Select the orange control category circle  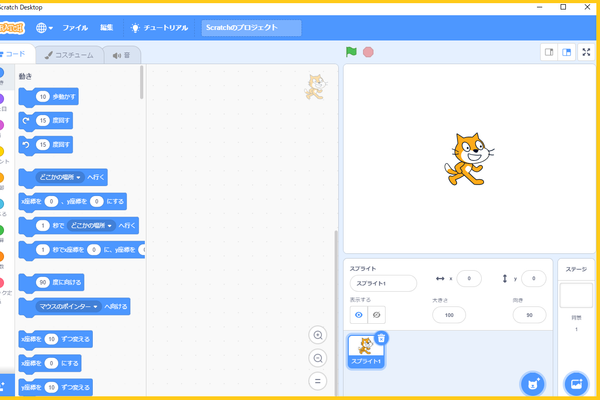pos(2,178)
